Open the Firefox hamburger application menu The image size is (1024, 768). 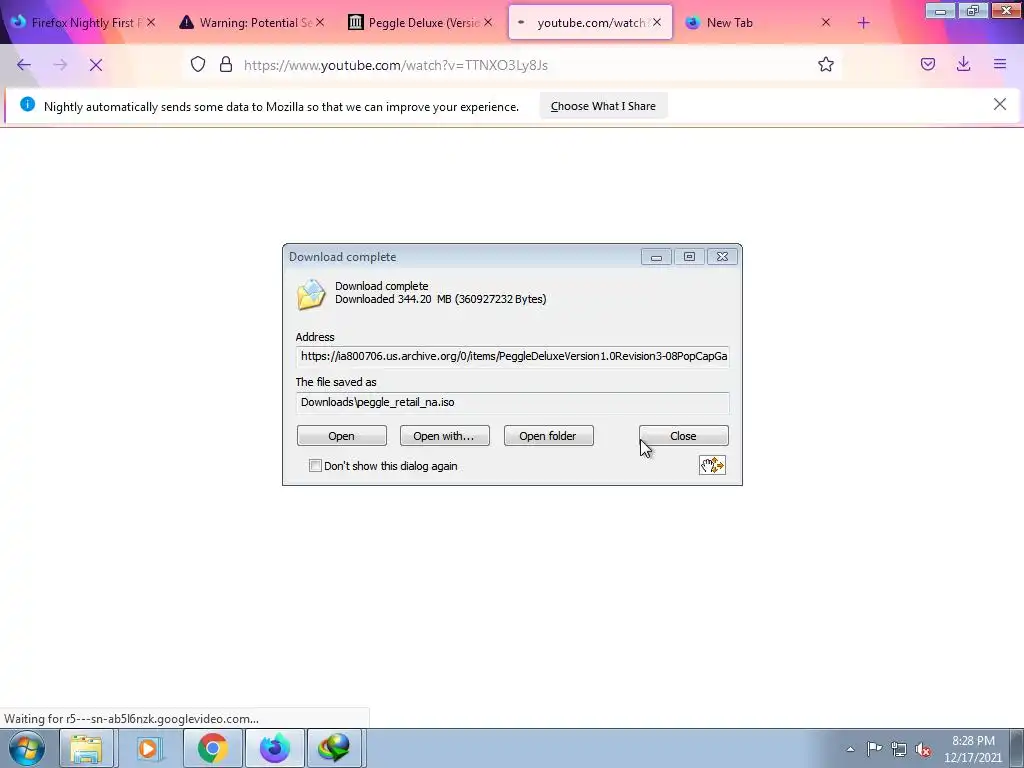pyautogui.click(x=1000, y=64)
